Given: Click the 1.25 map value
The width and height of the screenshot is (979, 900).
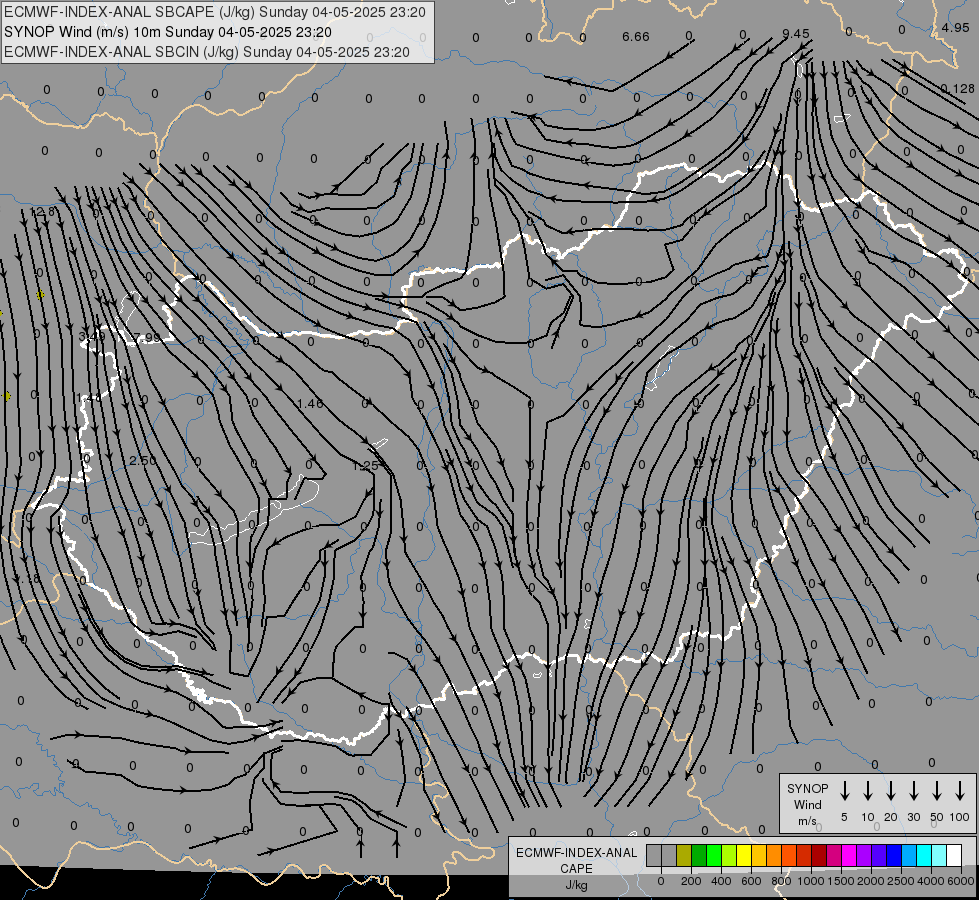Looking at the screenshot, I should pyautogui.click(x=365, y=466).
